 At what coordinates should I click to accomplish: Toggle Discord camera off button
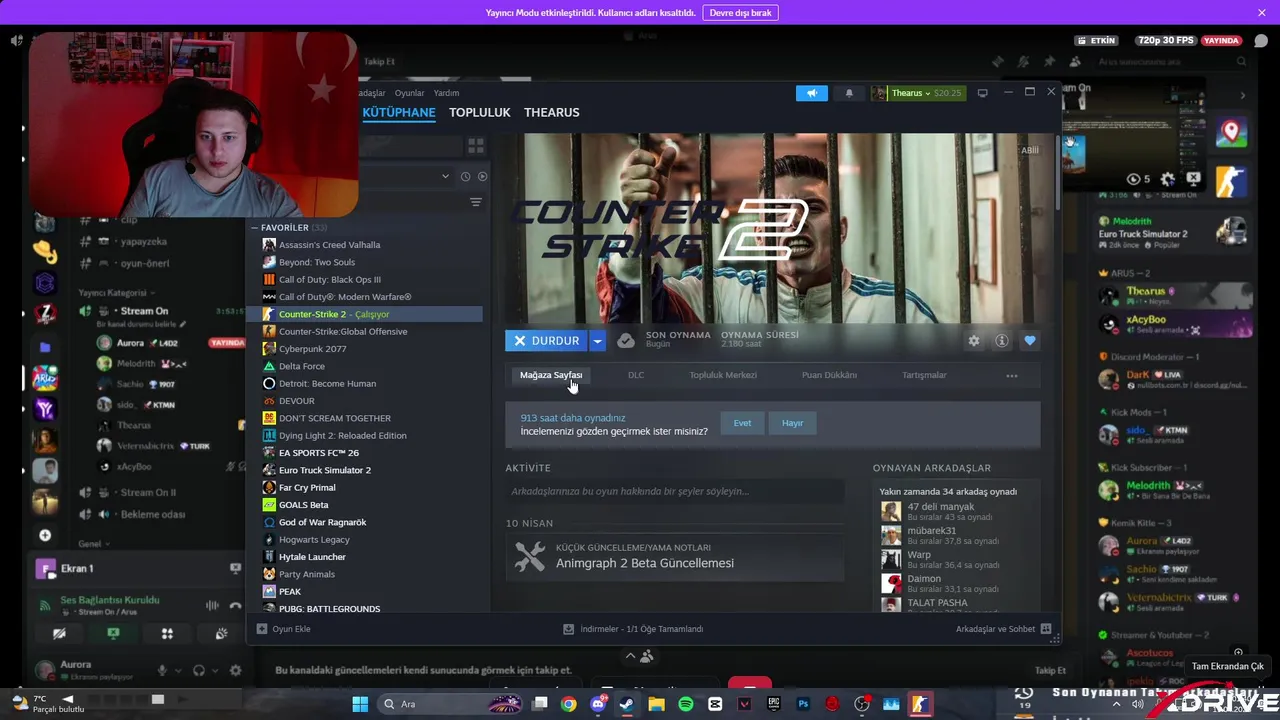(59, 633)
